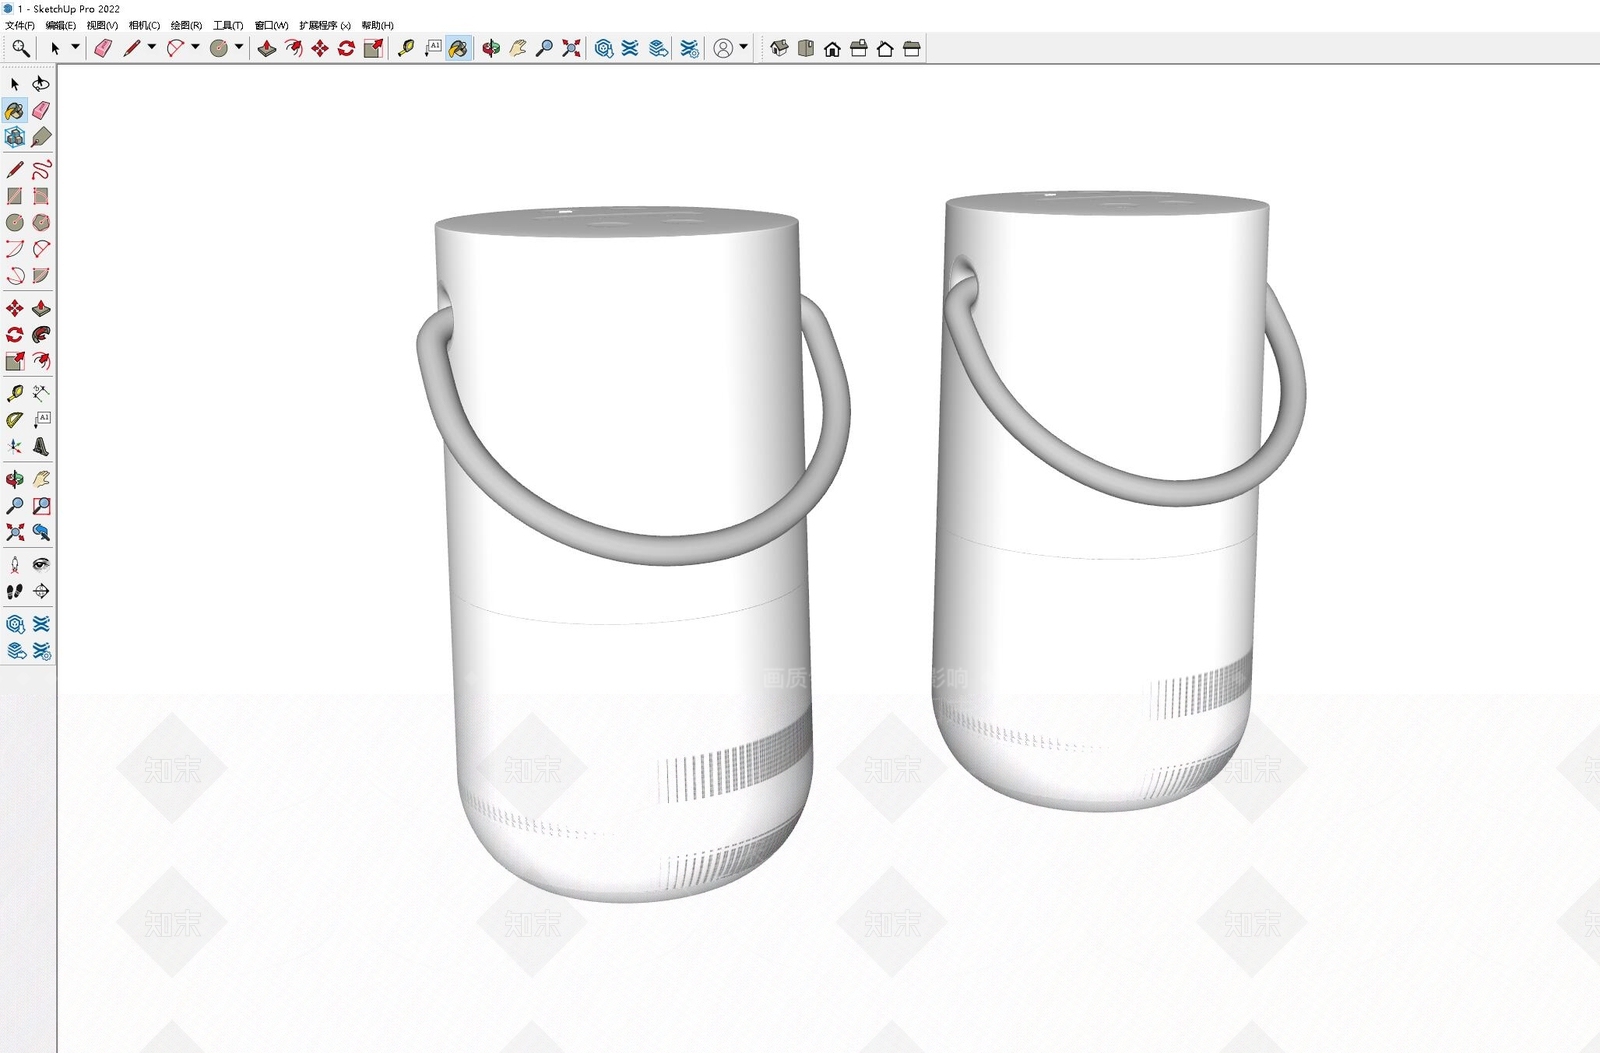Click Zoom Extents in the left palette
Viewport: 1600px width, 1053px height.
tap(15, 532)
